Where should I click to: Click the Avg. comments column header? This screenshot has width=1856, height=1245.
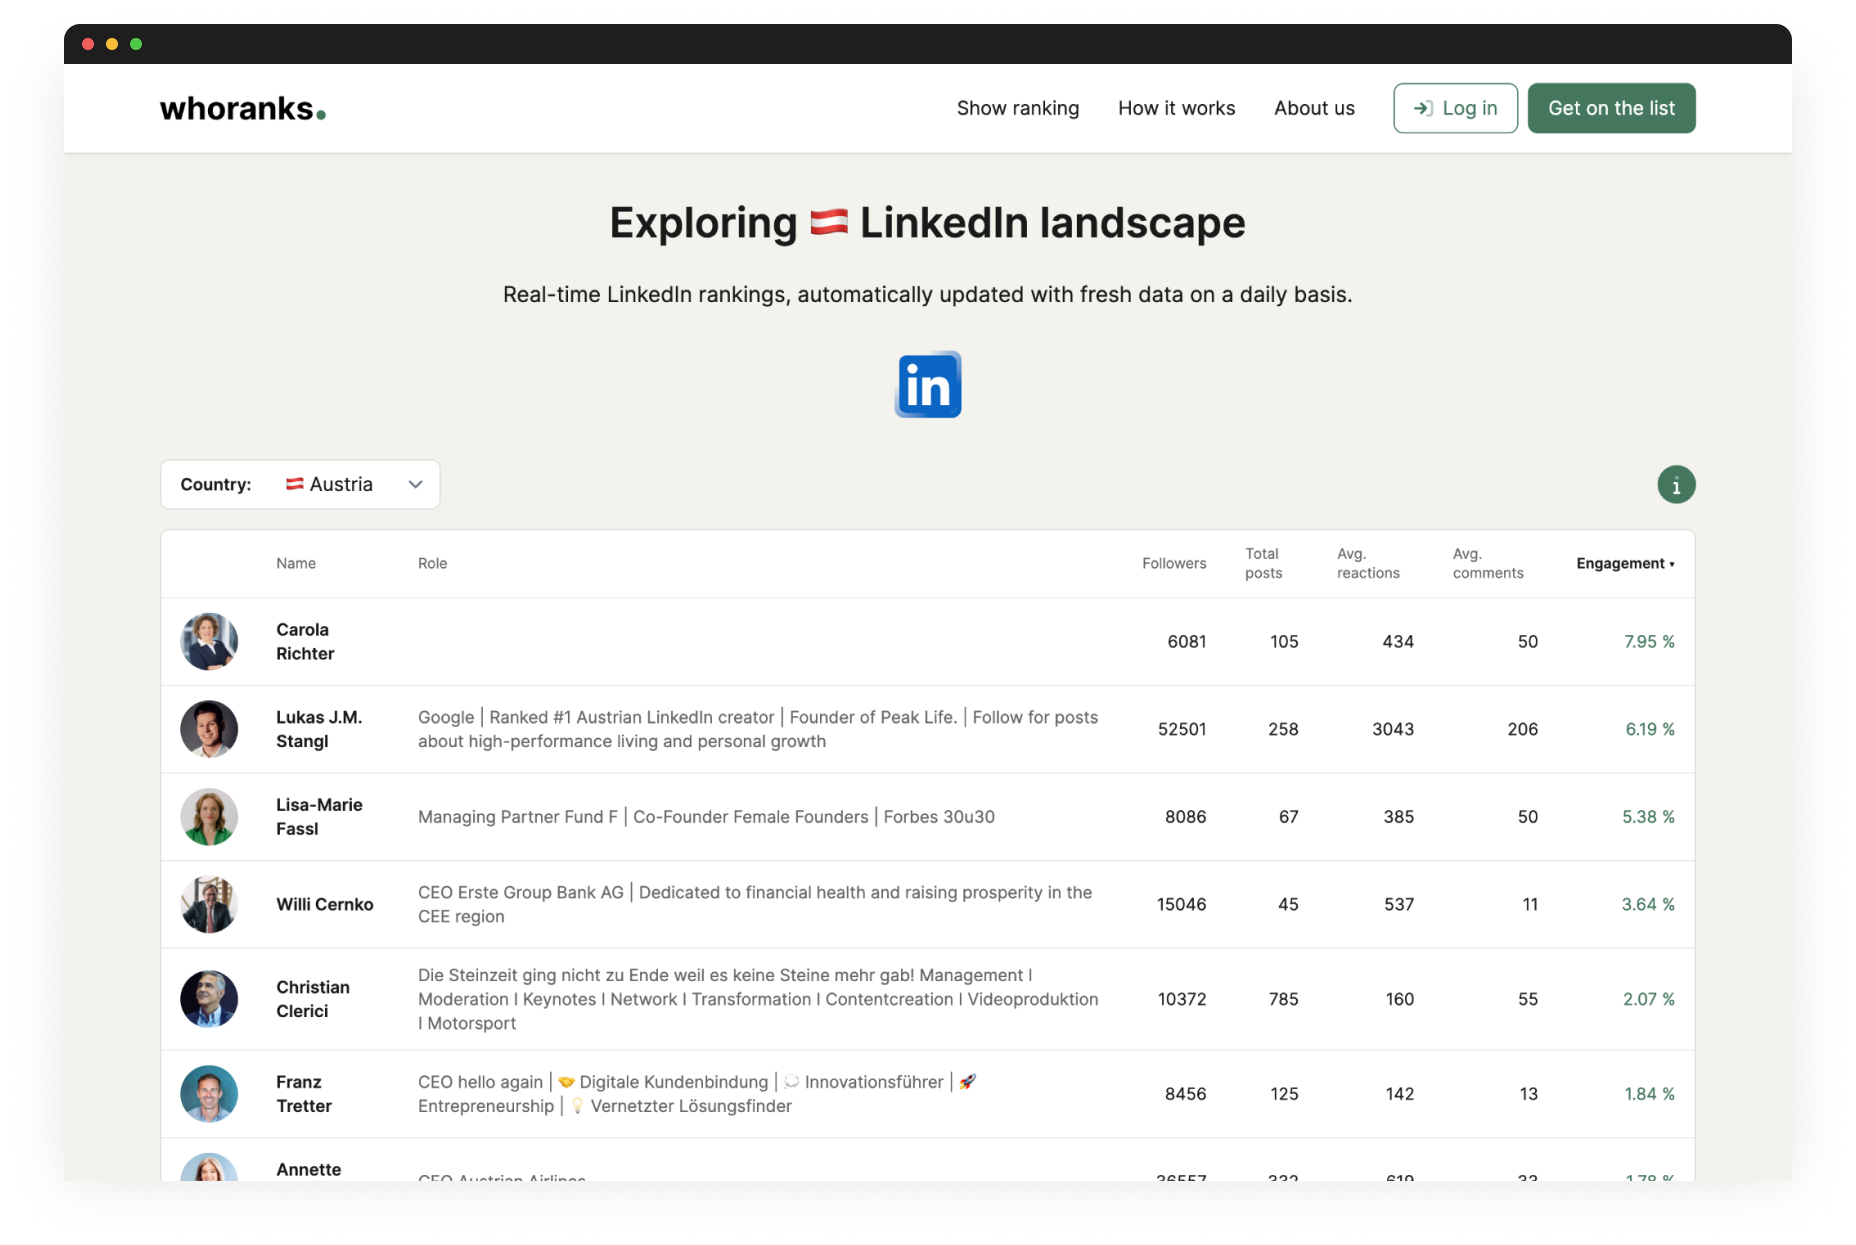1488,564
